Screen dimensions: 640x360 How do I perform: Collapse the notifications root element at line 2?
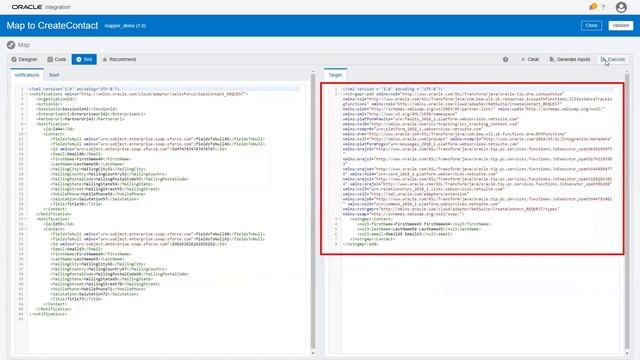point(26,94)
